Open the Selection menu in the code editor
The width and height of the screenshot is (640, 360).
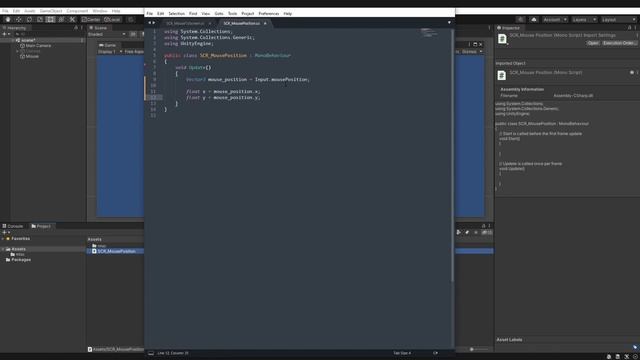coord(176,13)
